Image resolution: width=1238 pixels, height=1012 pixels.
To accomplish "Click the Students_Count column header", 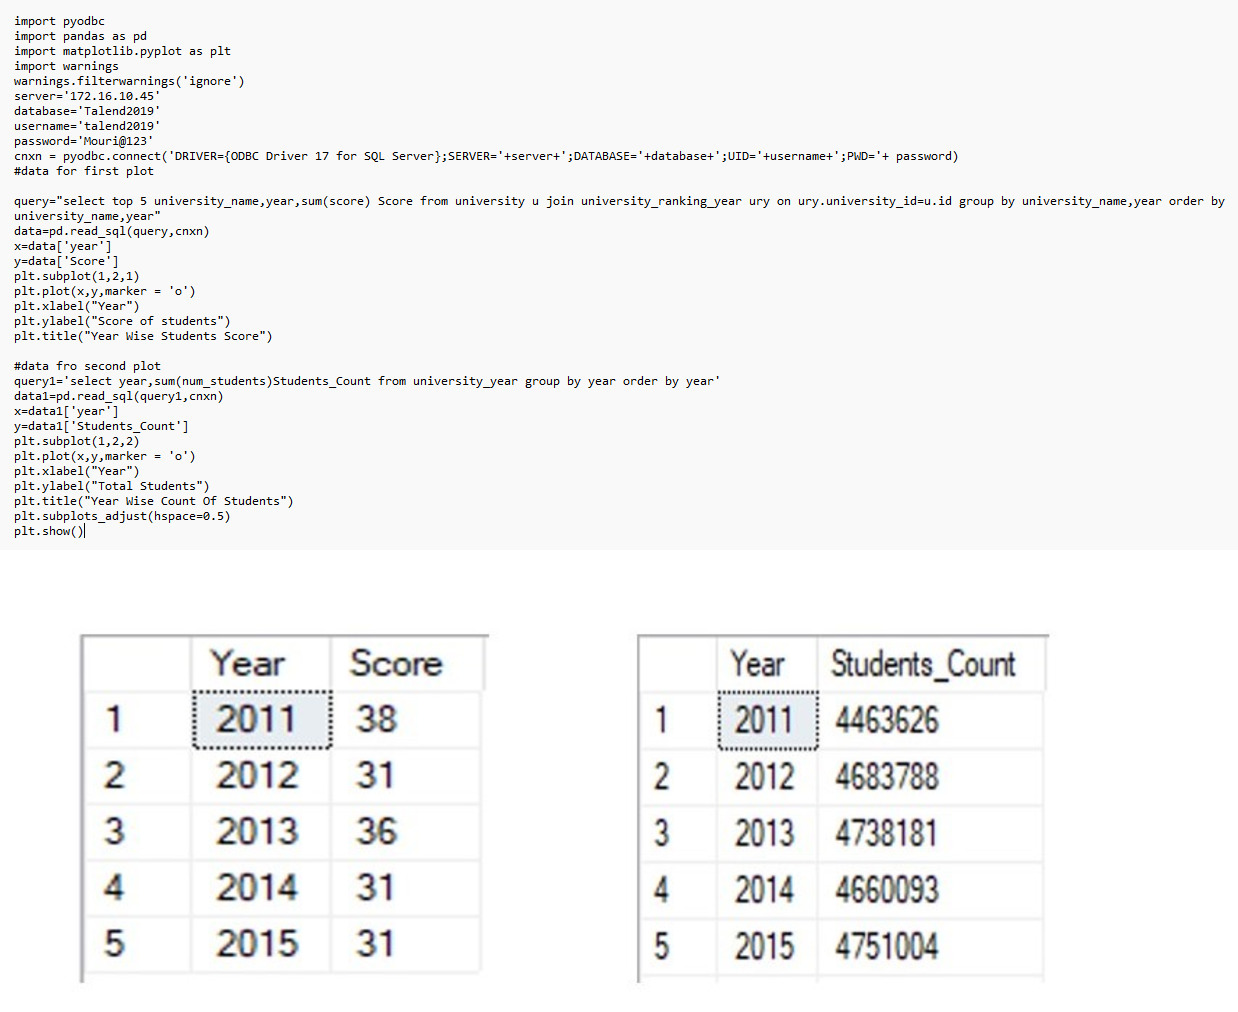I will tap(922, 664).
